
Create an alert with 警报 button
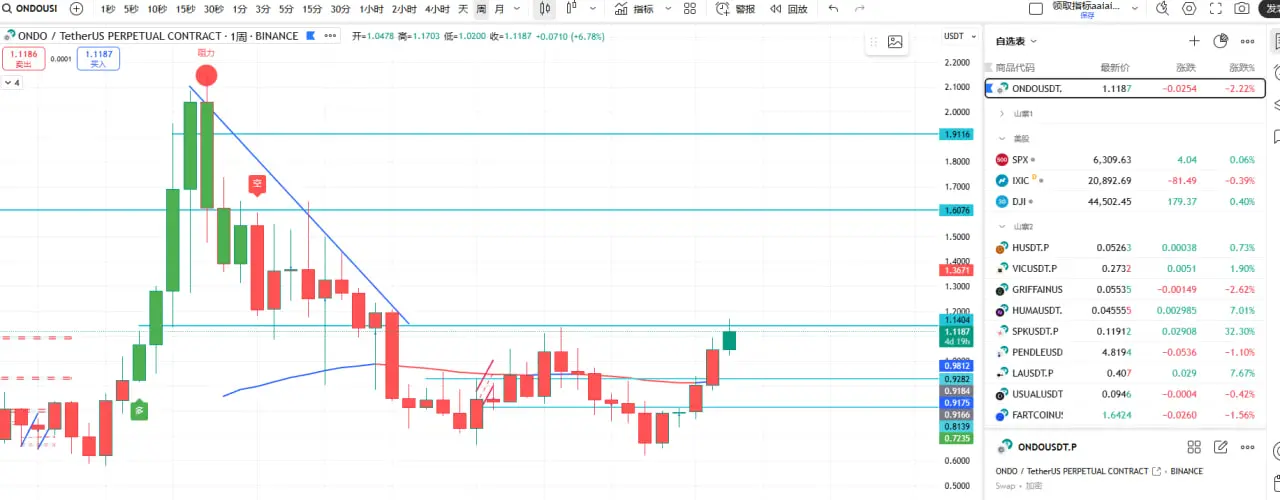click(736, 8)
